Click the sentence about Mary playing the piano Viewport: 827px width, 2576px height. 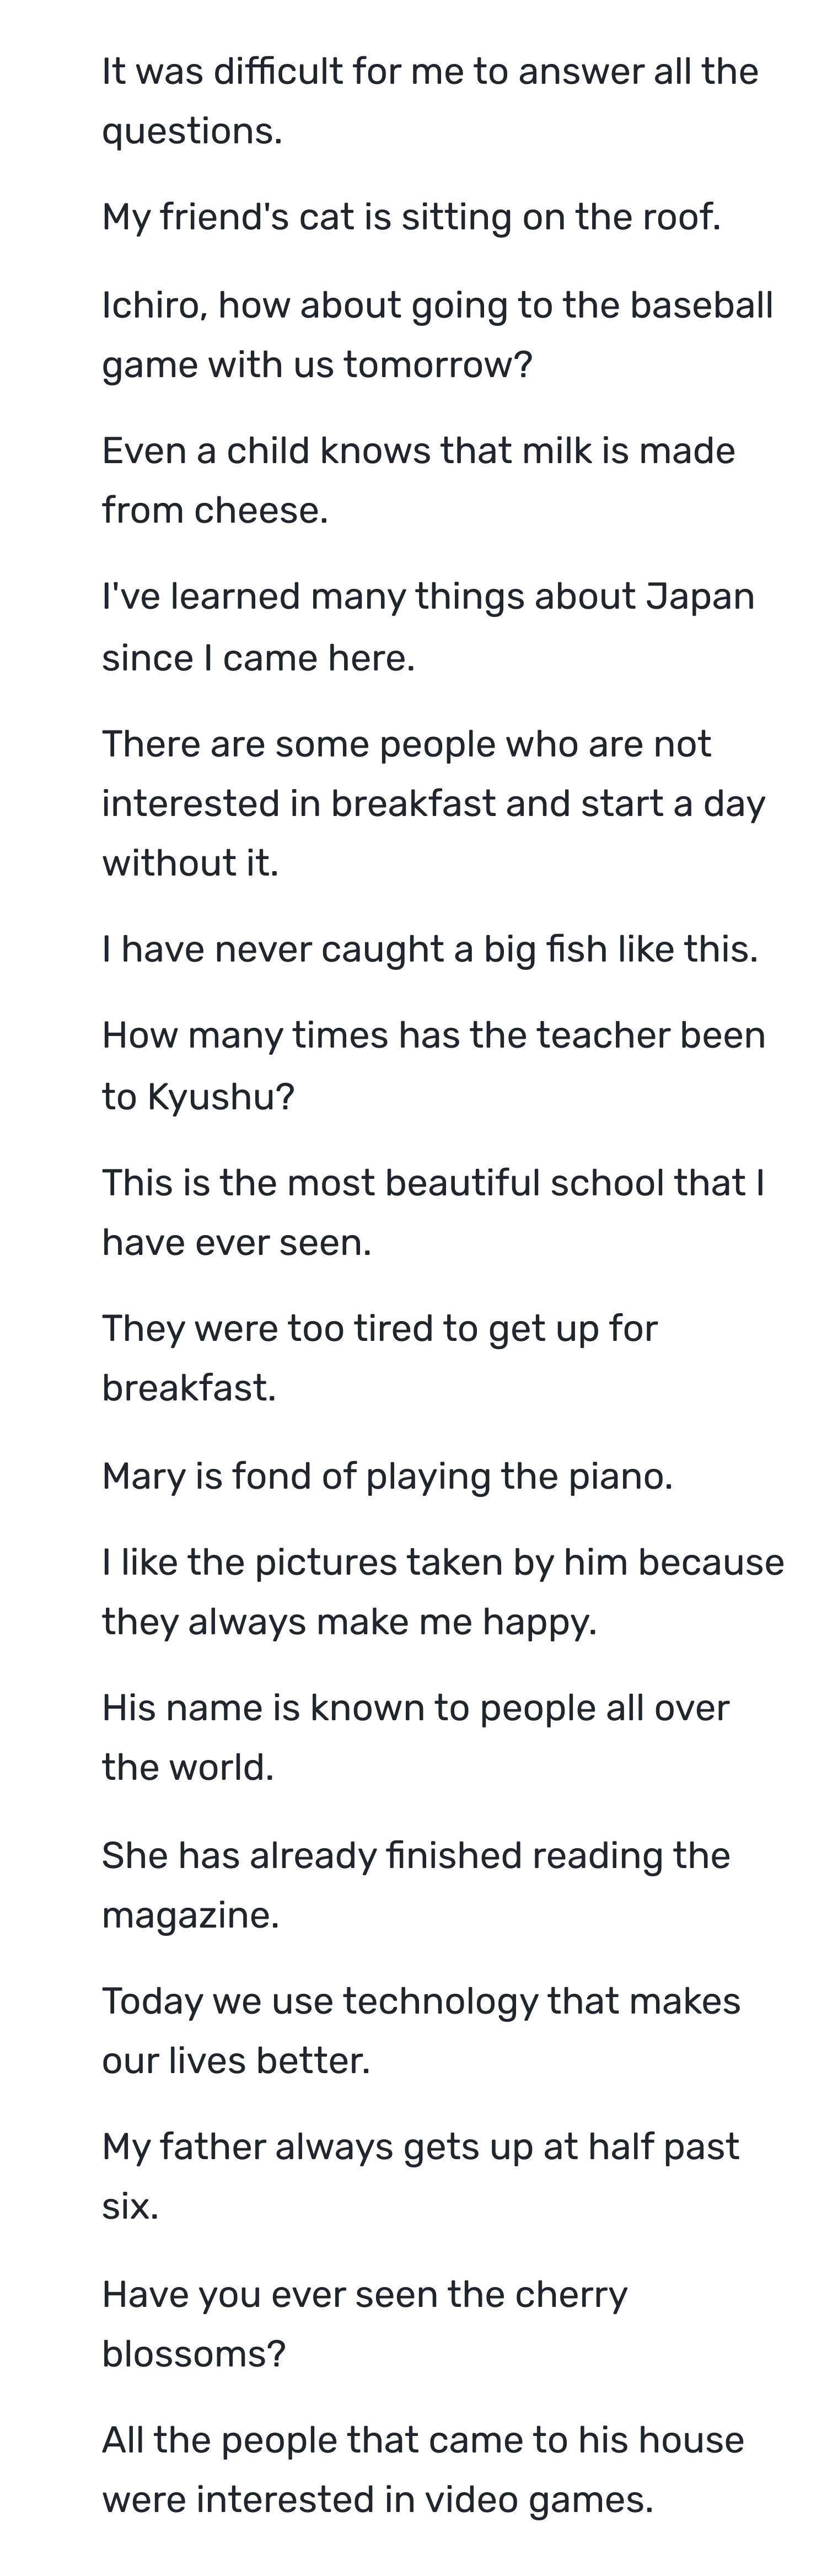click(388, 1476)
